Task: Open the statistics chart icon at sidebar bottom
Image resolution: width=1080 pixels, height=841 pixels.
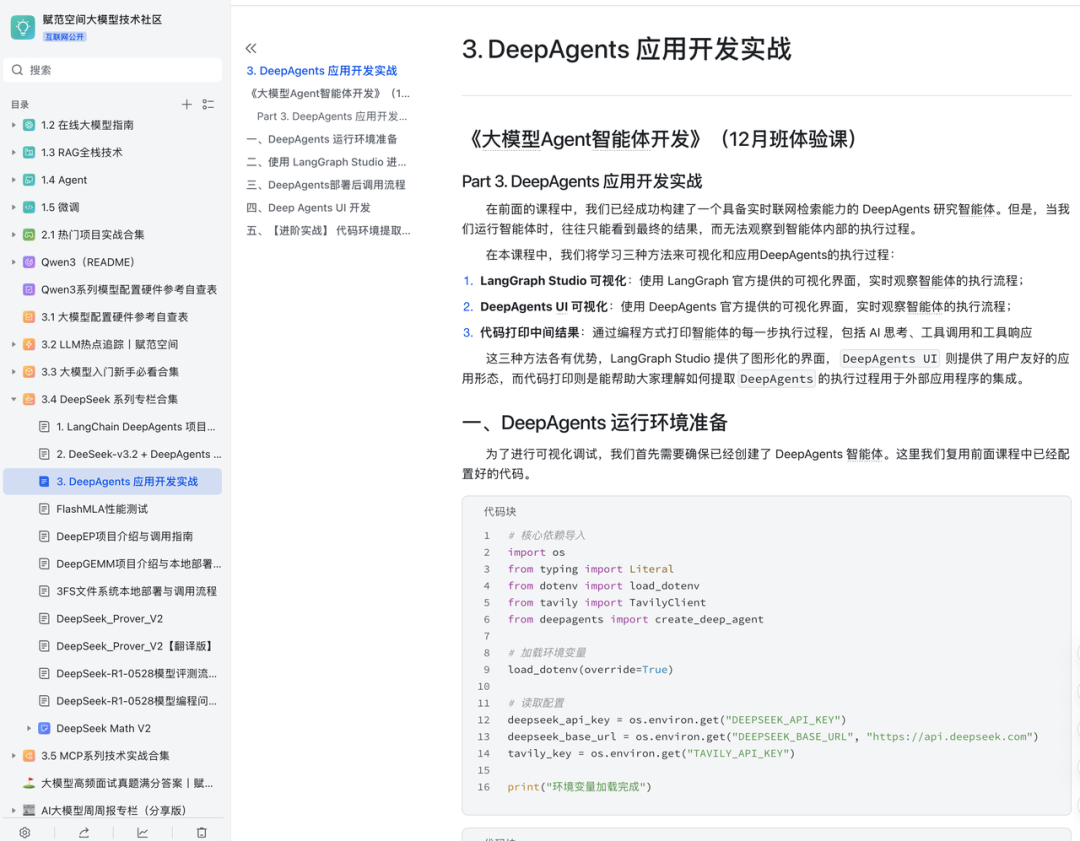Action: tap(143, 833)
